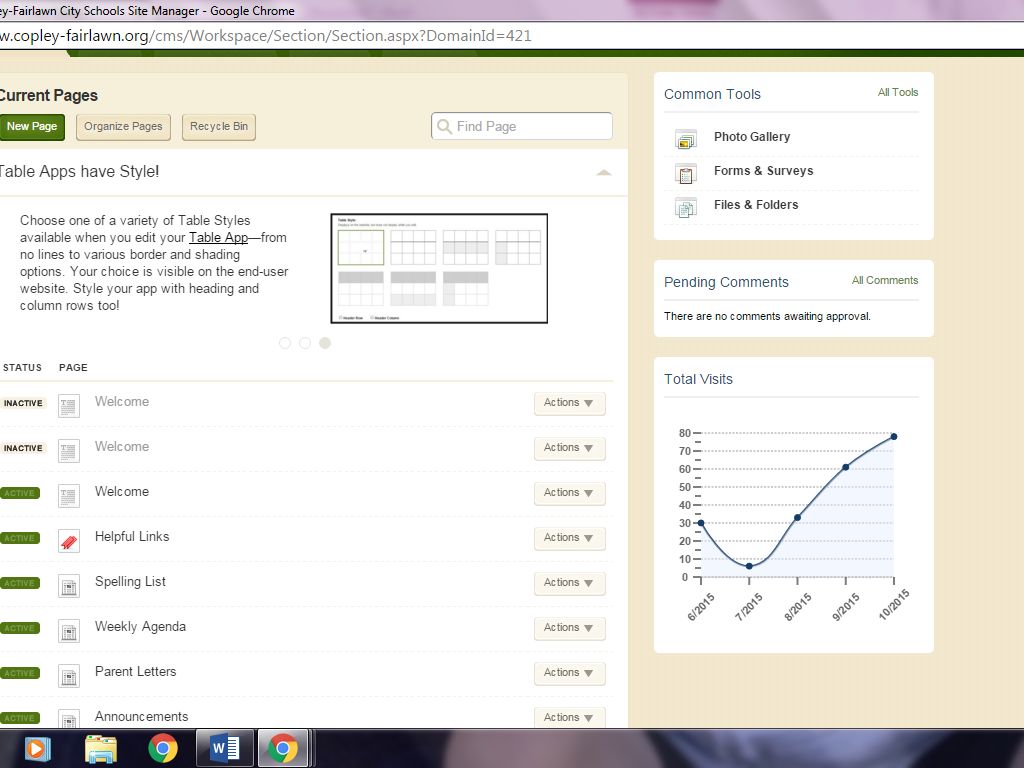
Task: Click the Spelling List page icon
Action: pos(68,586)
